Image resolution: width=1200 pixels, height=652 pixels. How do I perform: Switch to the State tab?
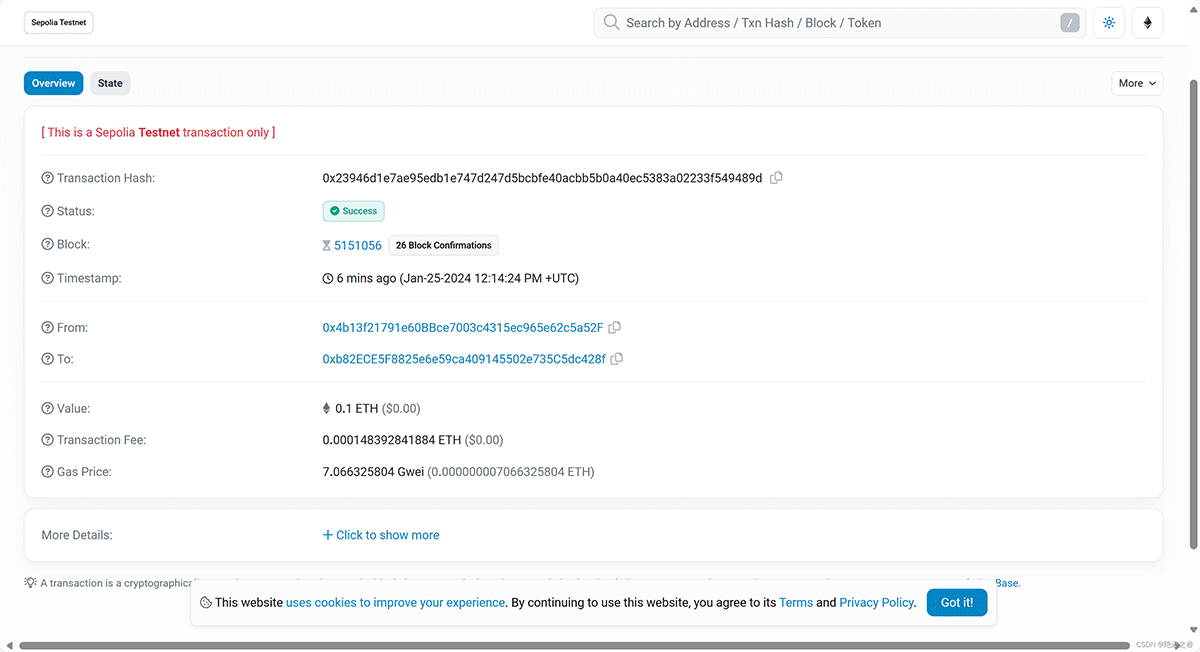110,83
